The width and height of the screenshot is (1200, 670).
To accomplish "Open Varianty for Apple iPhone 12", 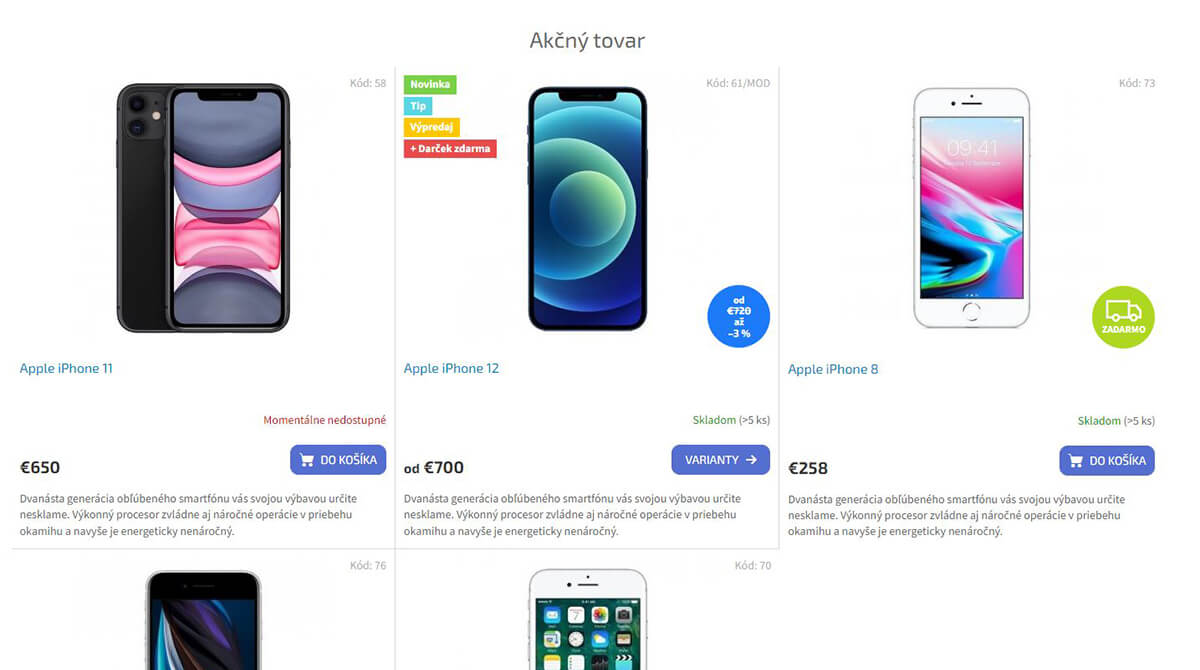I will click(x=721, y=460).
